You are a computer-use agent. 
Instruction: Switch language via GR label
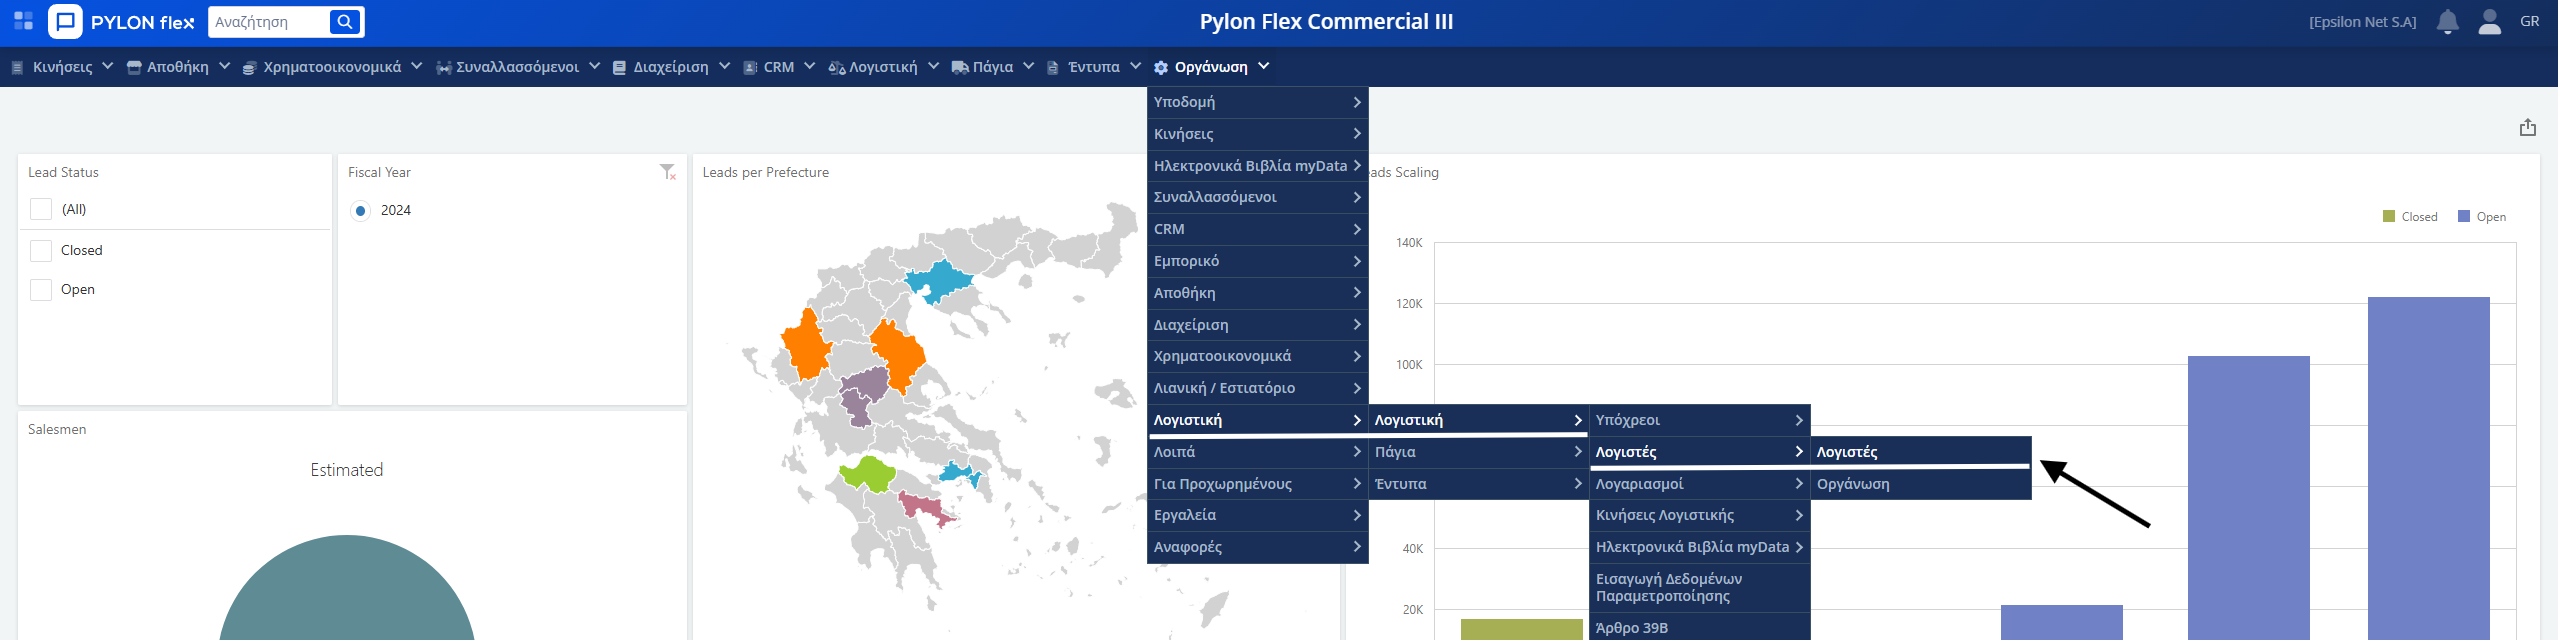click(x=2529, y=21)
